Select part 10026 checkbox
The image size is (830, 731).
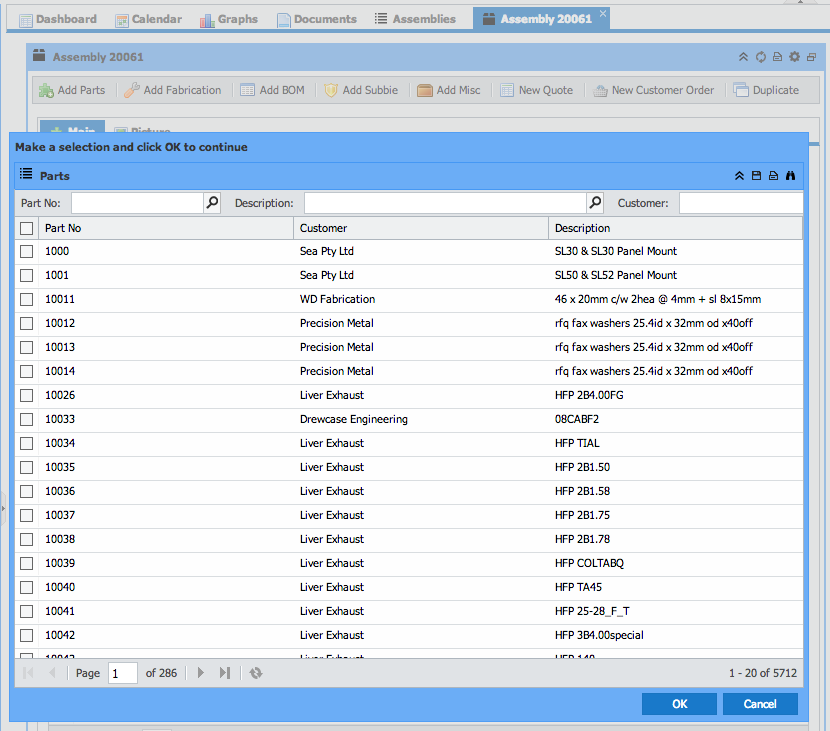click(x=26, y=395)
